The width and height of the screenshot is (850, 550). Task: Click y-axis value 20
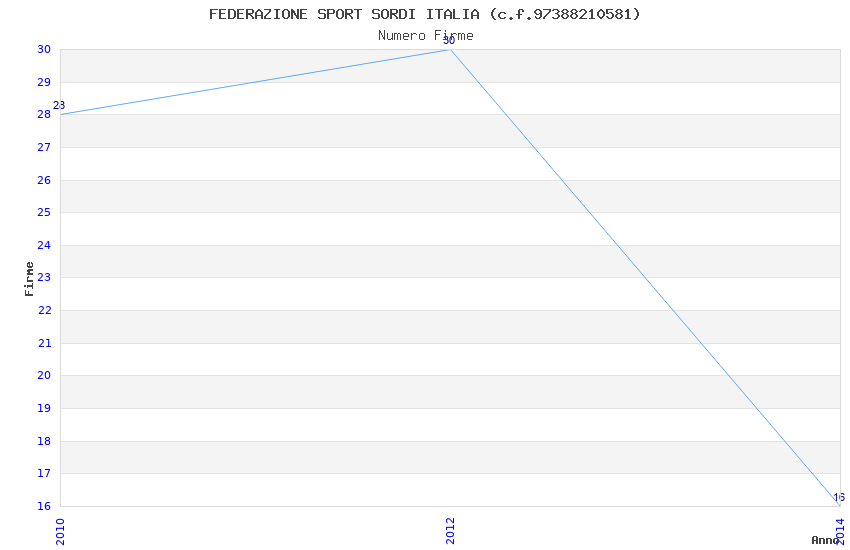coord(44,376)
